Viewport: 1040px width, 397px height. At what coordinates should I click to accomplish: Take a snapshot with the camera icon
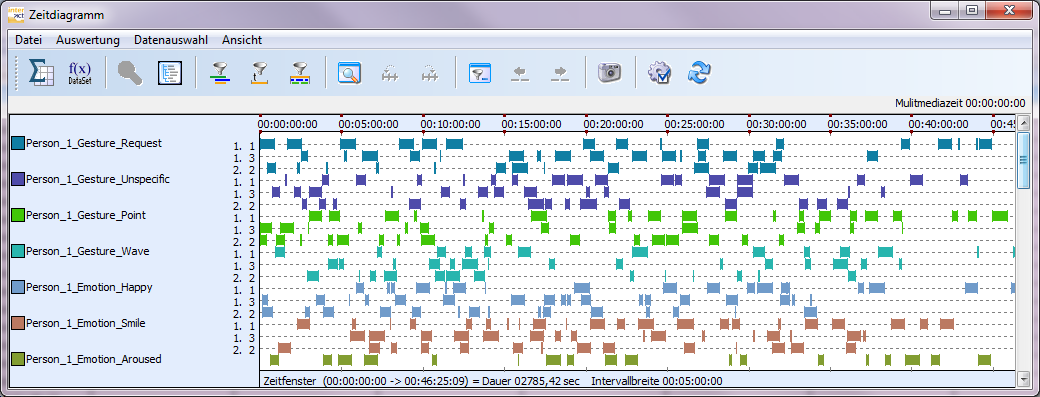(609, 72)
